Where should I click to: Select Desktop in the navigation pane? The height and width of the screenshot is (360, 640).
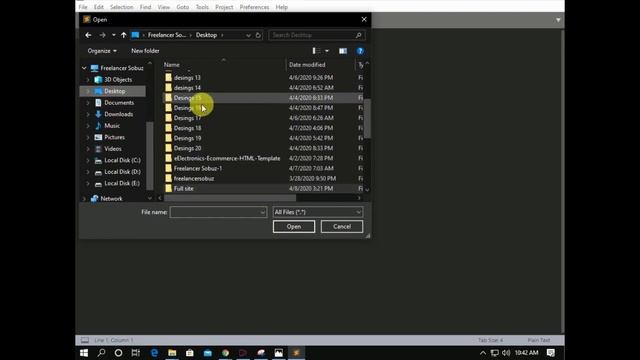(x=115, y=91)
